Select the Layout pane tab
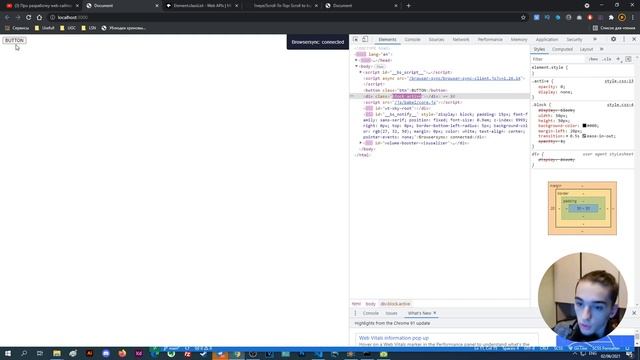The height and width of the screenshot is (360, 640). coord(586,49)
